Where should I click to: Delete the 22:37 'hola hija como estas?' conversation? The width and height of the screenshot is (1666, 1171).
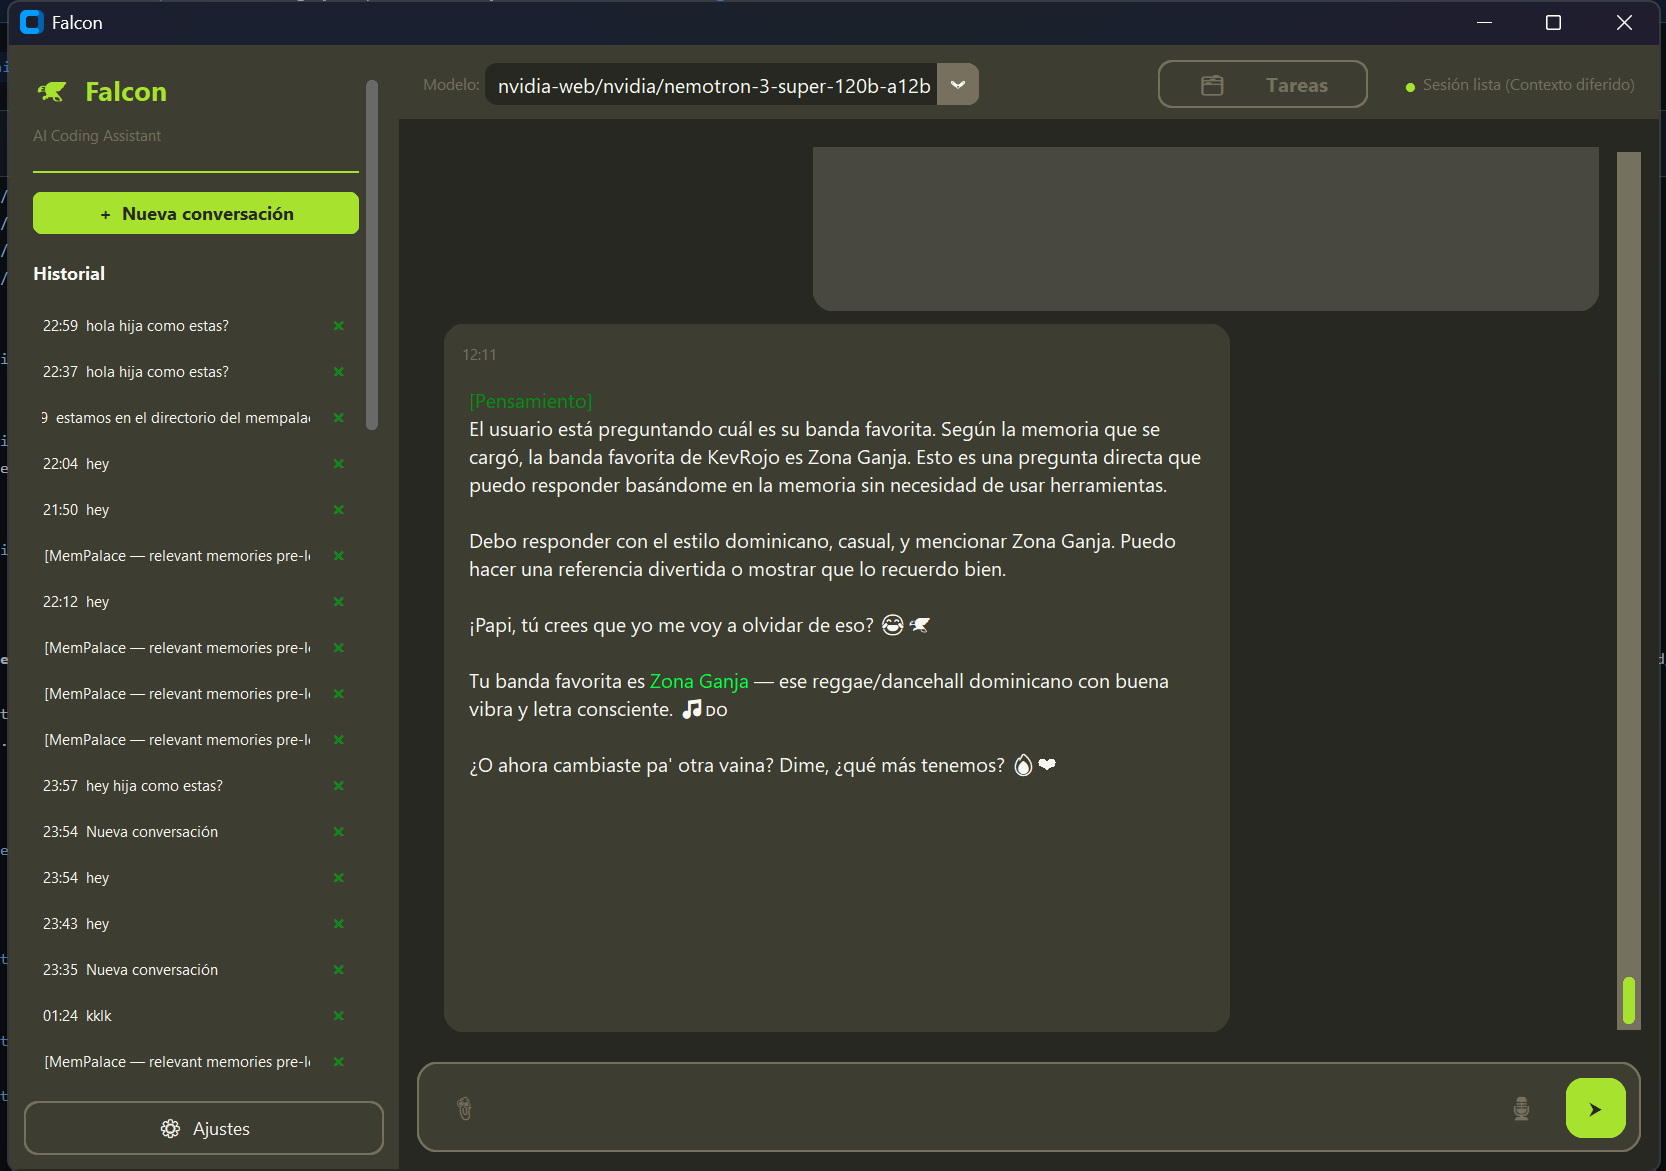(x=339, y=372)
